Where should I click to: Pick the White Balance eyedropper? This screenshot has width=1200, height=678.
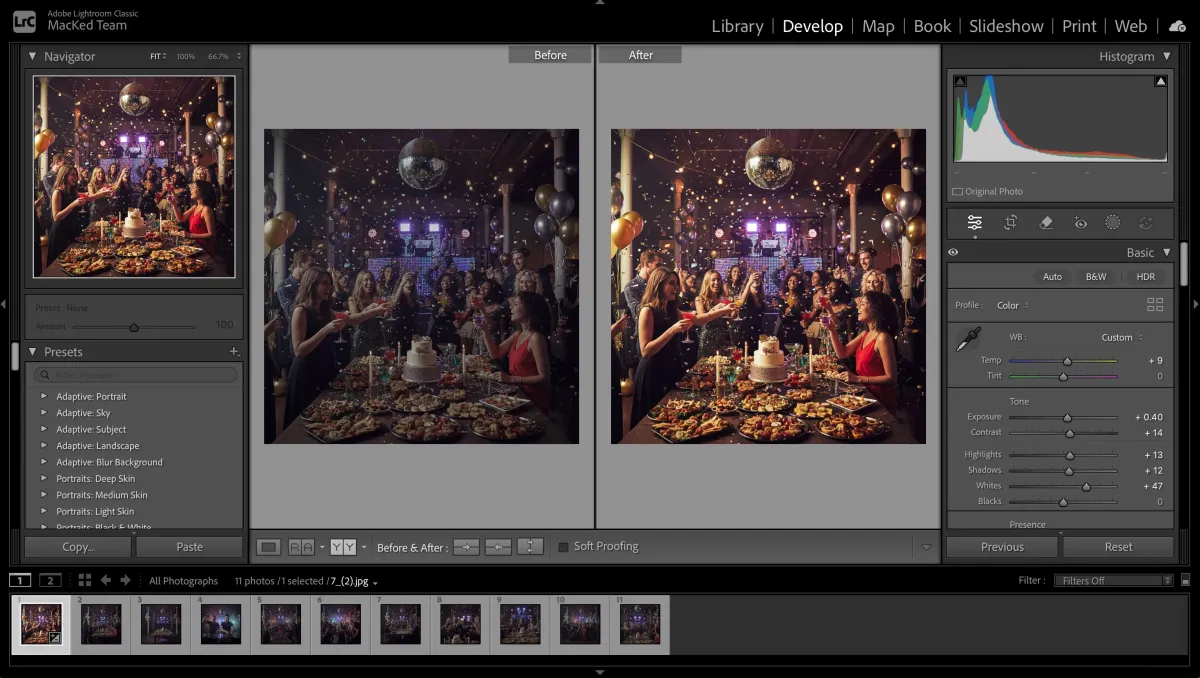[967, 340]
